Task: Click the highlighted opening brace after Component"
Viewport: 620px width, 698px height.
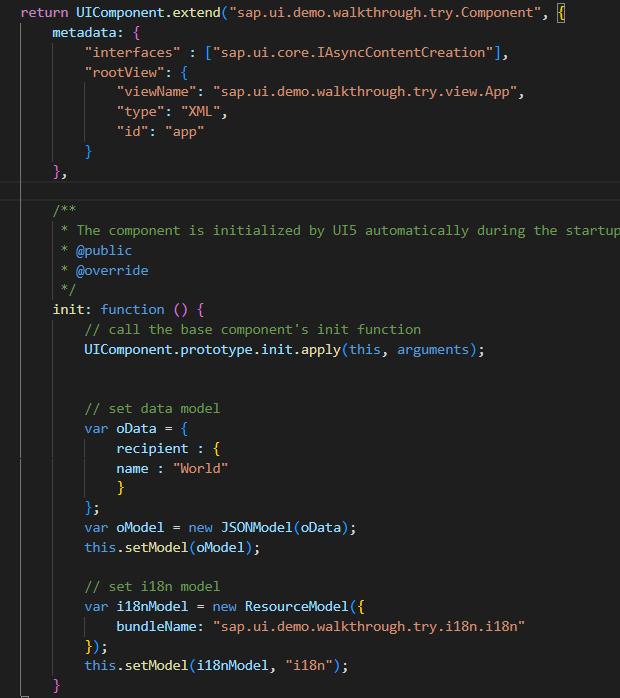Action: pos(561,13)
